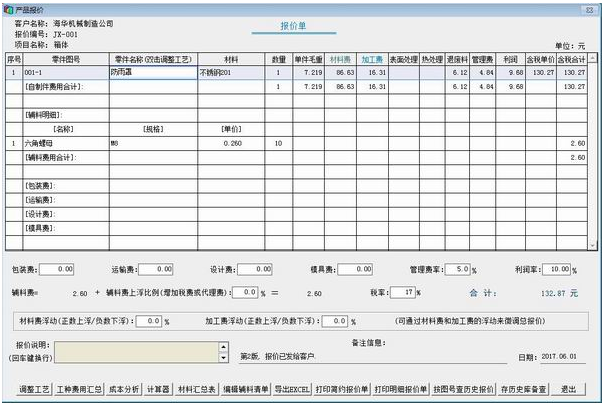Close the 产品报价 window
Viewport: 607px width, 411px height.
(590, 10)
